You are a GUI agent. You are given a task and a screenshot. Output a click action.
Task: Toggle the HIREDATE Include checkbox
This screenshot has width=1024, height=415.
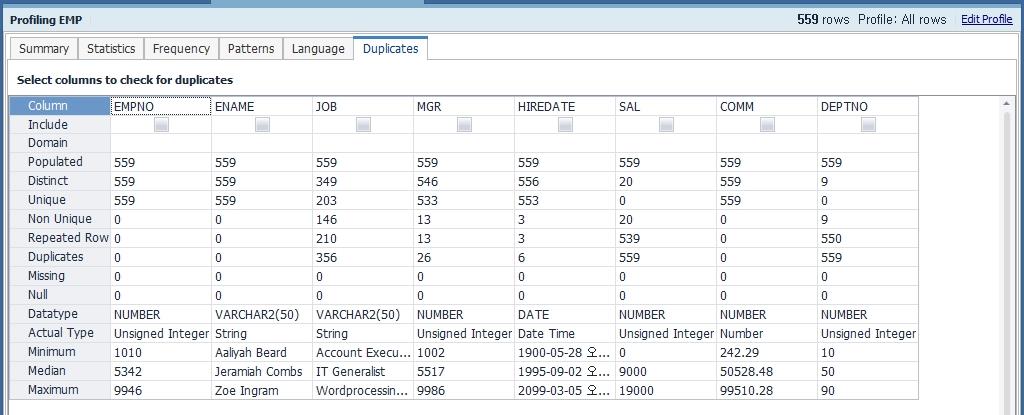coord(565,125)
